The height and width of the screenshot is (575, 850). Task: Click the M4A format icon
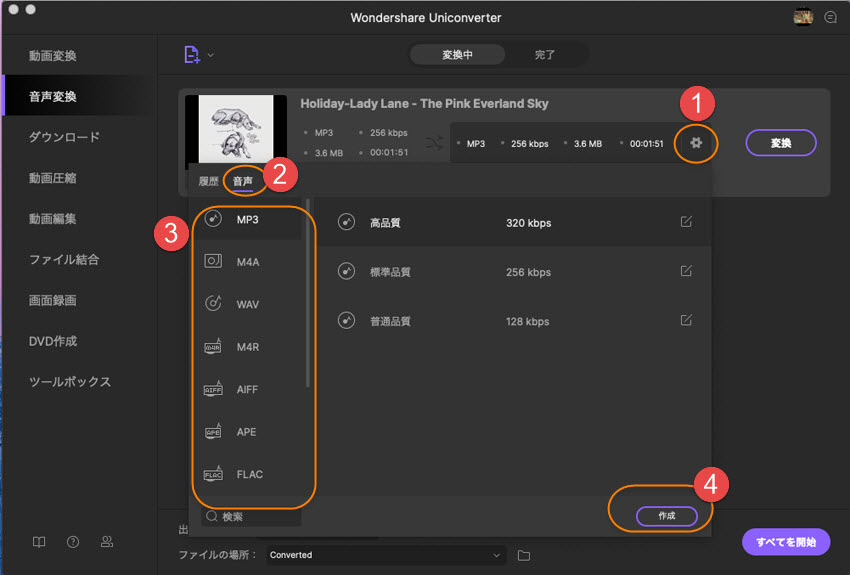(213, 261)
